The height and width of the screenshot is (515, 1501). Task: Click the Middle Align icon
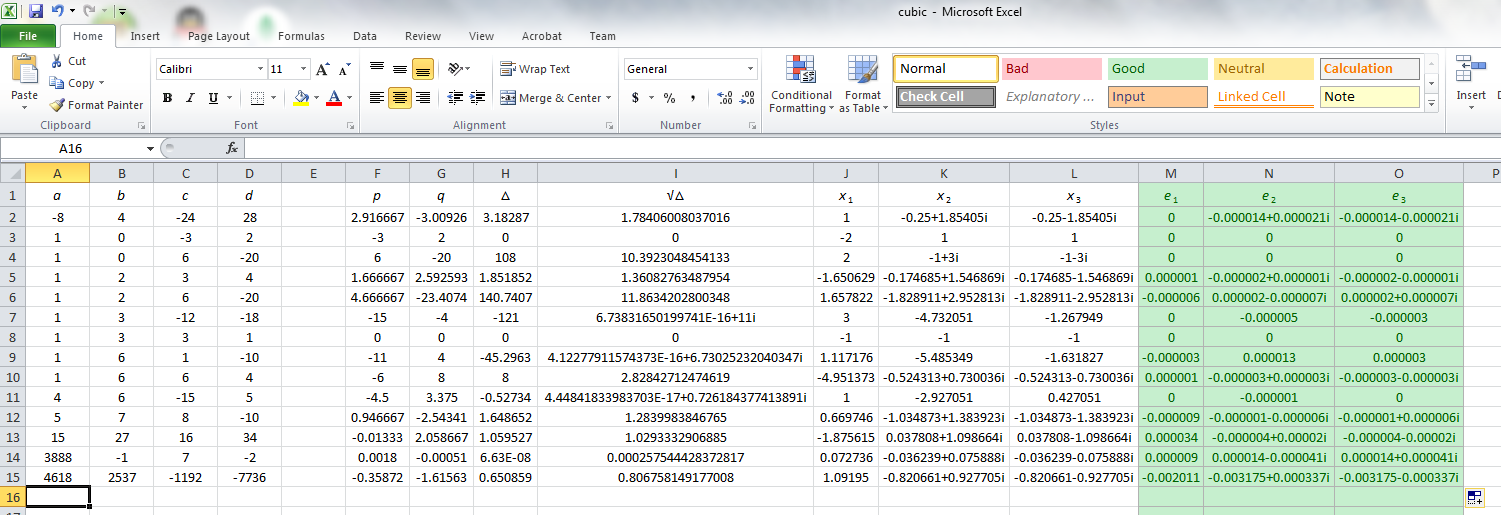click(400, 69)
